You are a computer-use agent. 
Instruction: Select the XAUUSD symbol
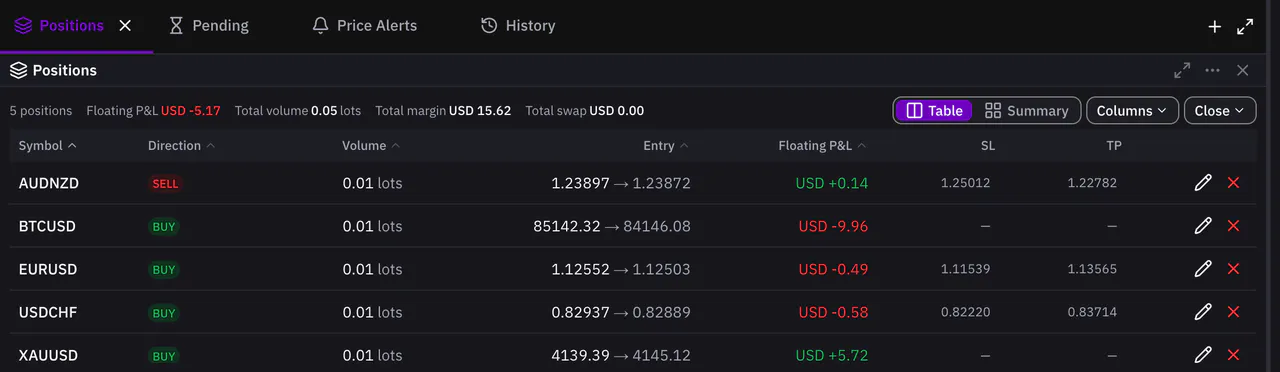pos(48,355)
